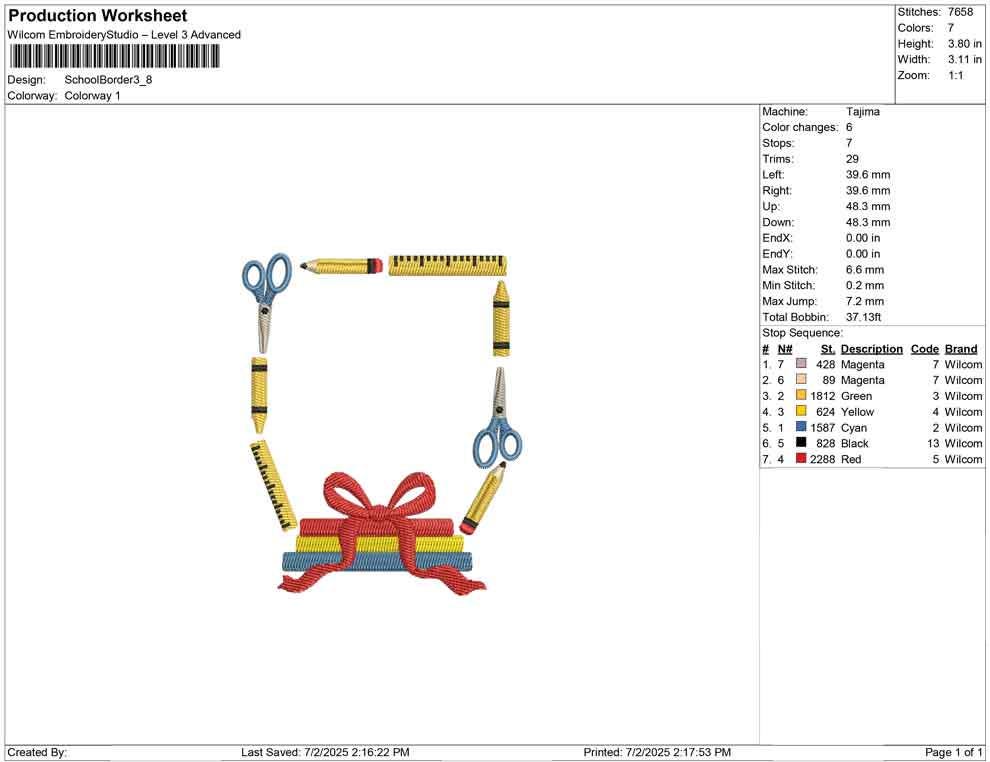This screenshot has height=762, width=990.
Task: Click the Brand column header
Action: point(961,349)
